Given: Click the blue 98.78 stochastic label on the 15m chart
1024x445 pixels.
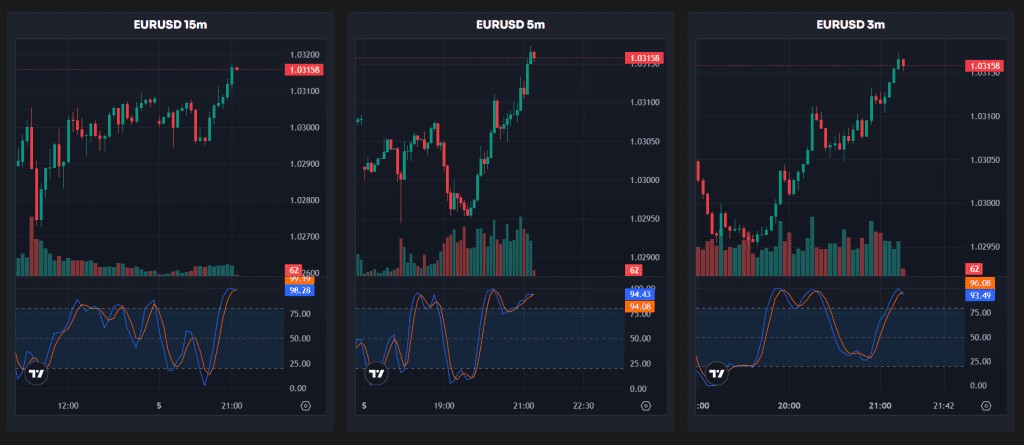Looking at the screenshot, I should (300, 290).
